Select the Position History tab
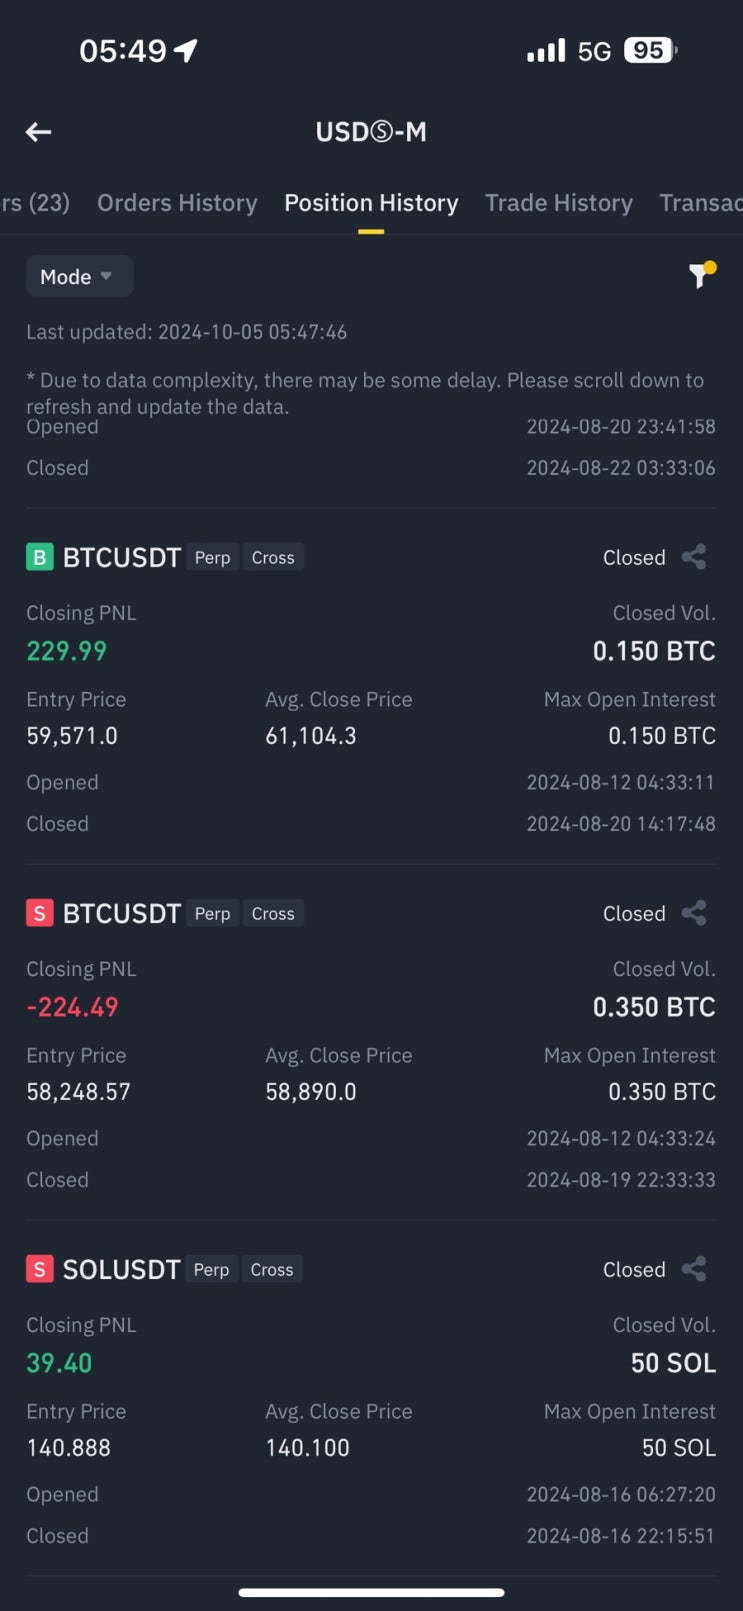This screenshot has width=743, height=1611. point(371,203)
